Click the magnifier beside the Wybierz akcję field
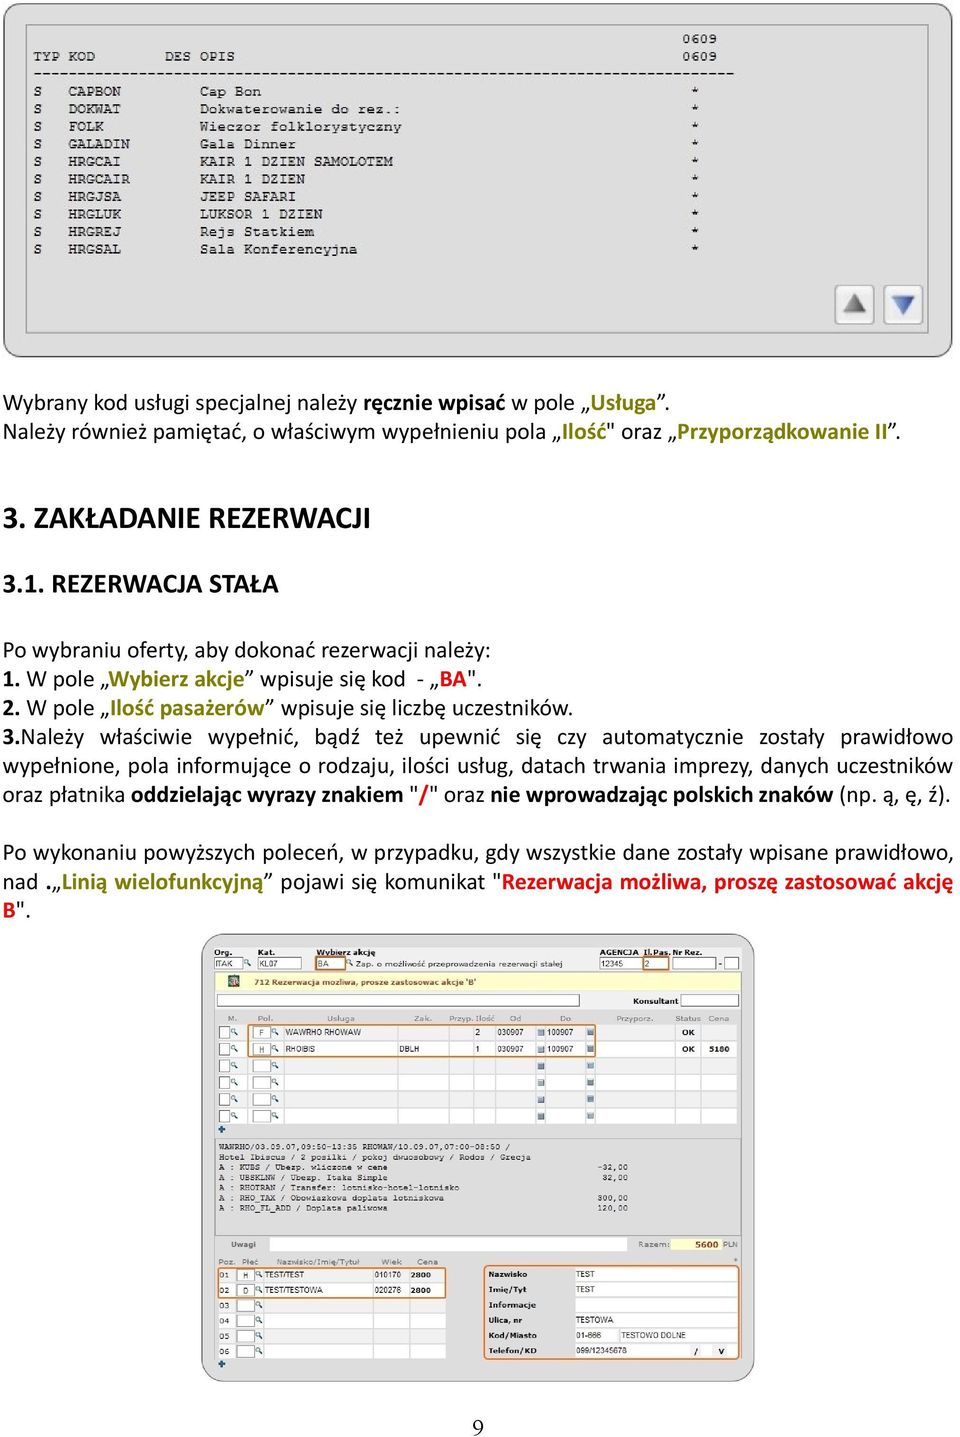 click(350, 963)
